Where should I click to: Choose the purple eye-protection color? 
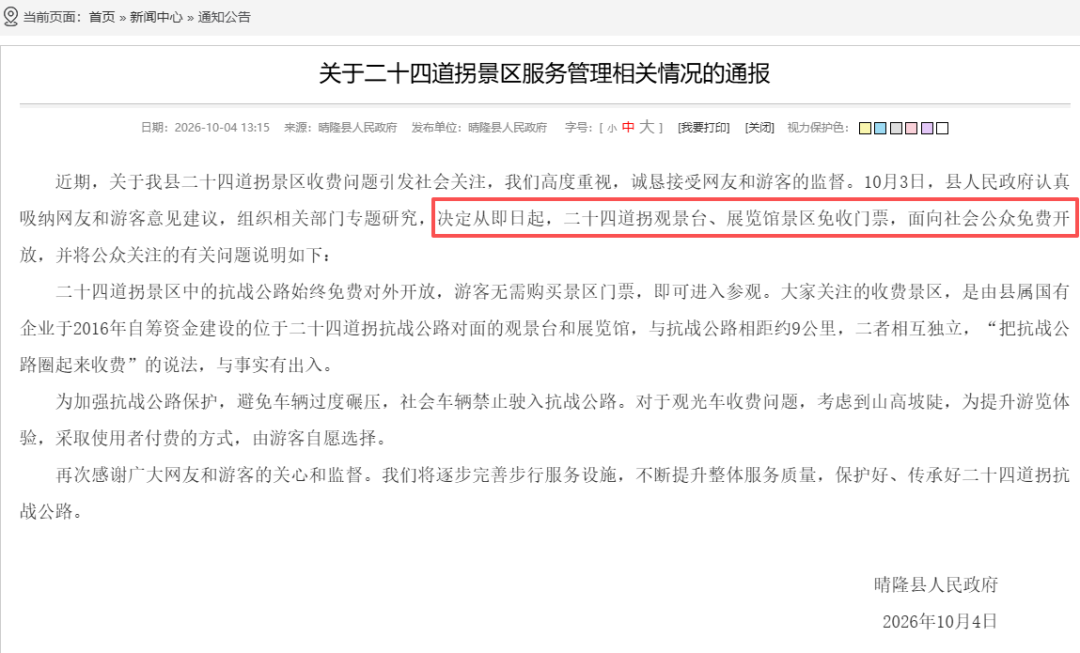coord(927,128)
